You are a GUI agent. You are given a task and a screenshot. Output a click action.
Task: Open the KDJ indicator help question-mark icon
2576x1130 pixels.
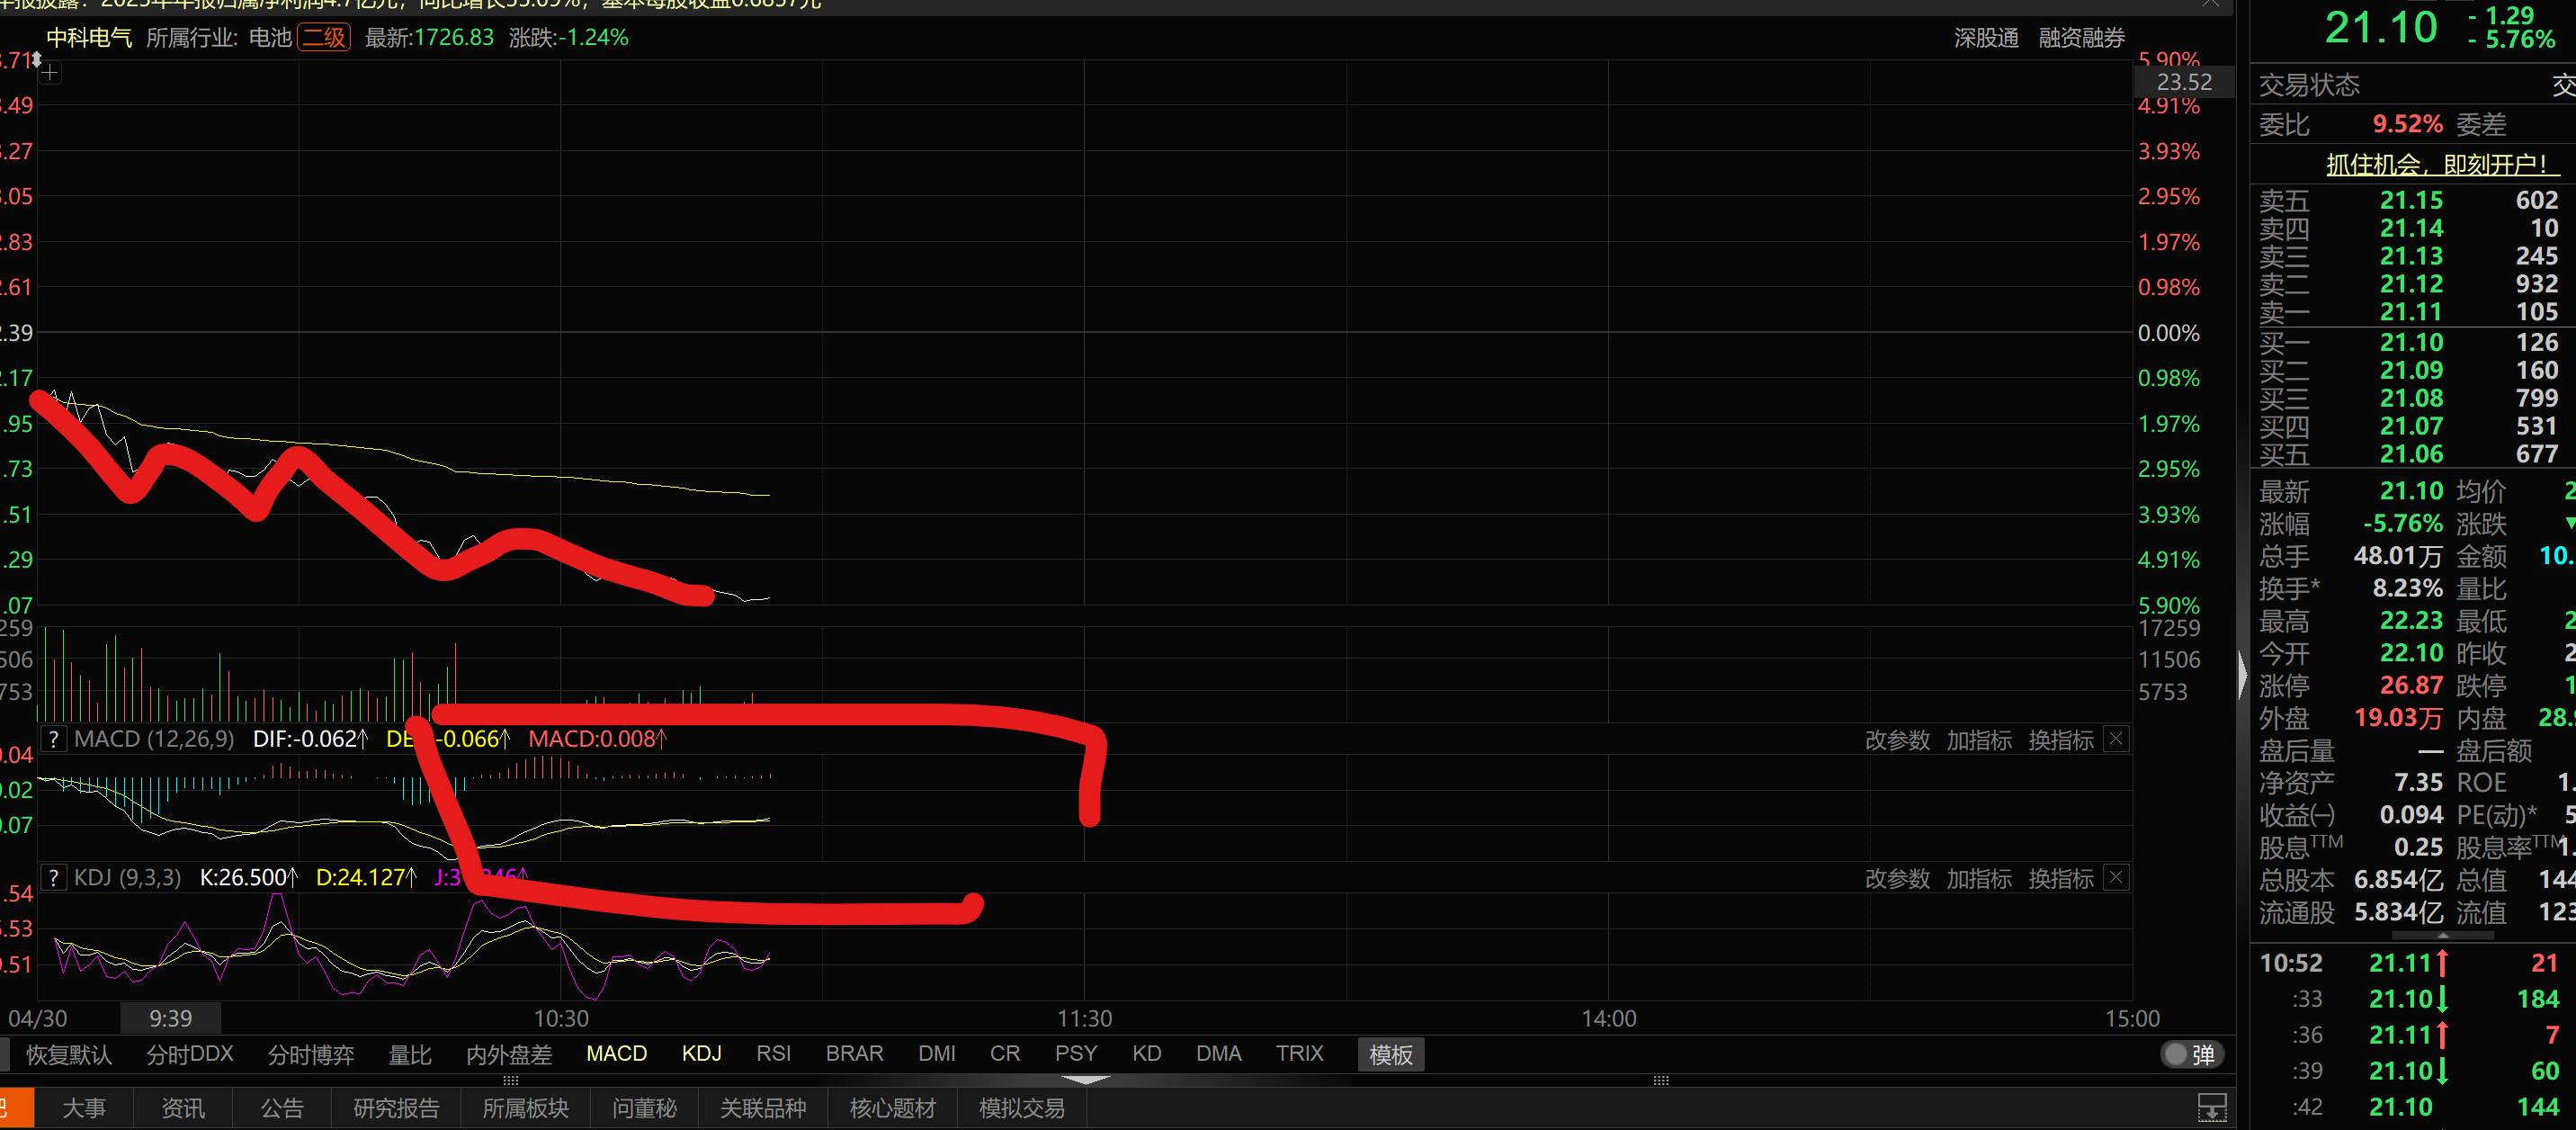(x=53, y=878)
